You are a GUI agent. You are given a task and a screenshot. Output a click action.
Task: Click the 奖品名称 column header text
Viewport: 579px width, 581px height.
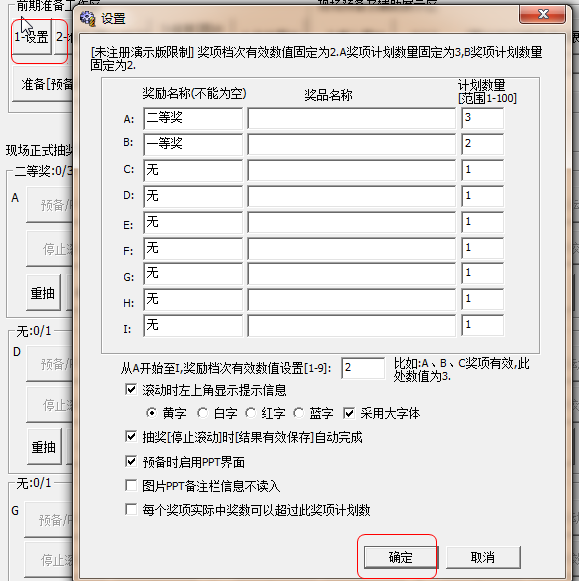coord(328,95)
